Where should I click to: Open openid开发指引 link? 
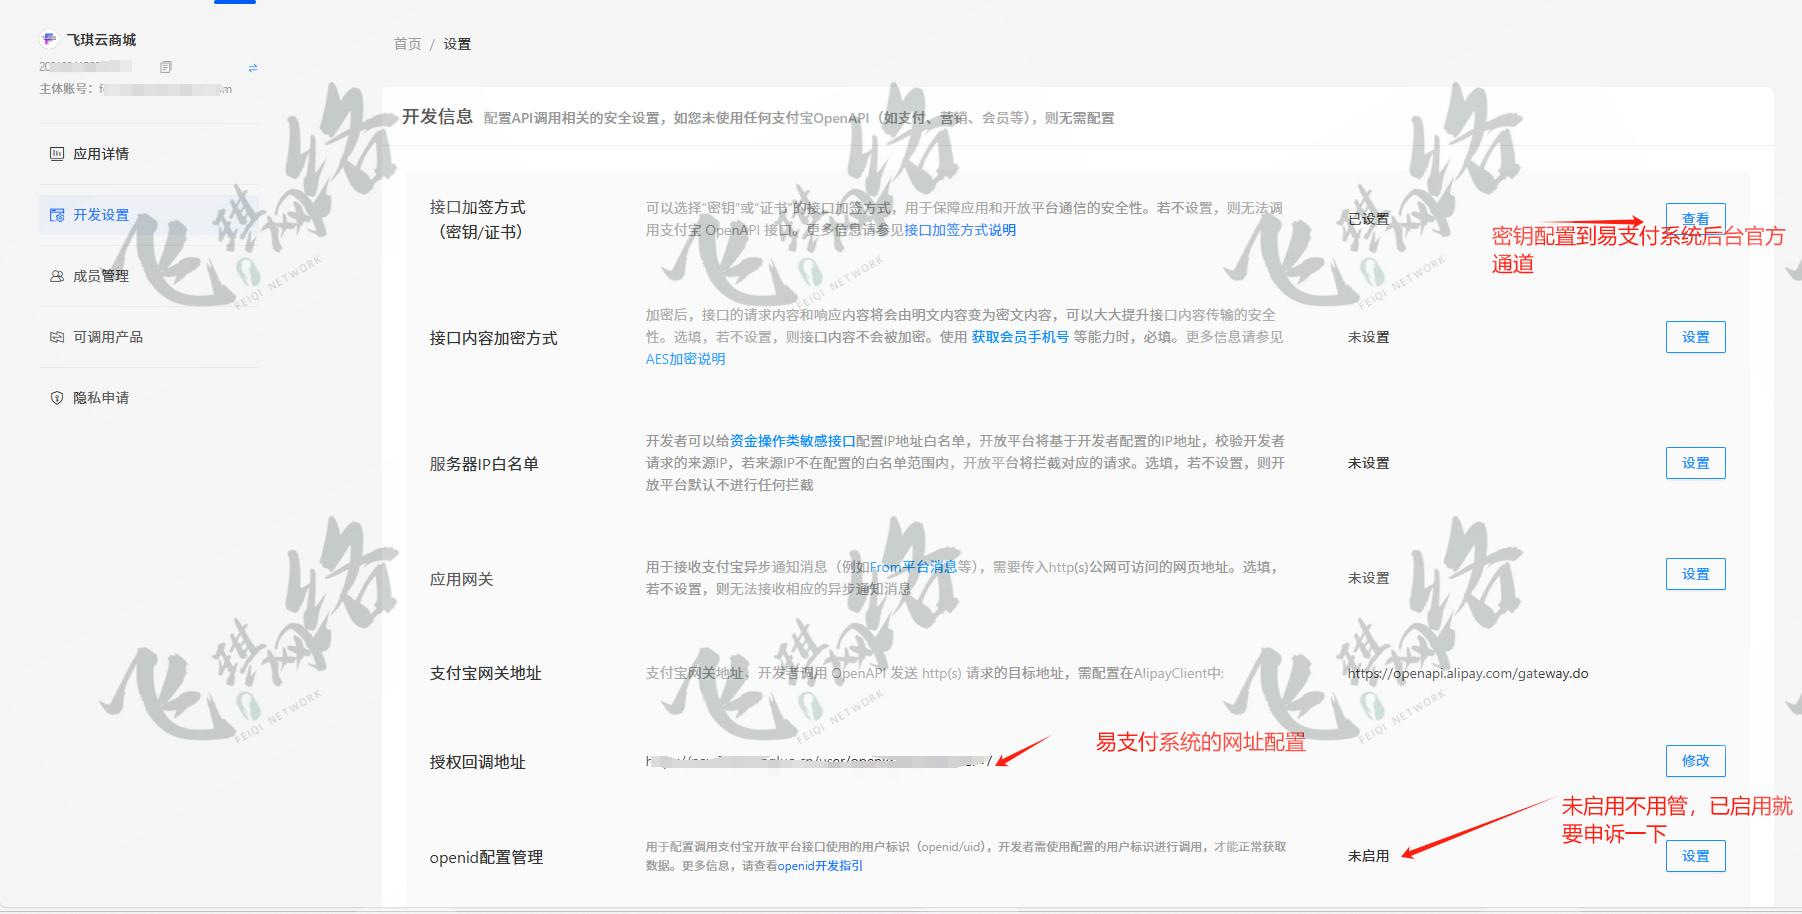pos(820,866)
